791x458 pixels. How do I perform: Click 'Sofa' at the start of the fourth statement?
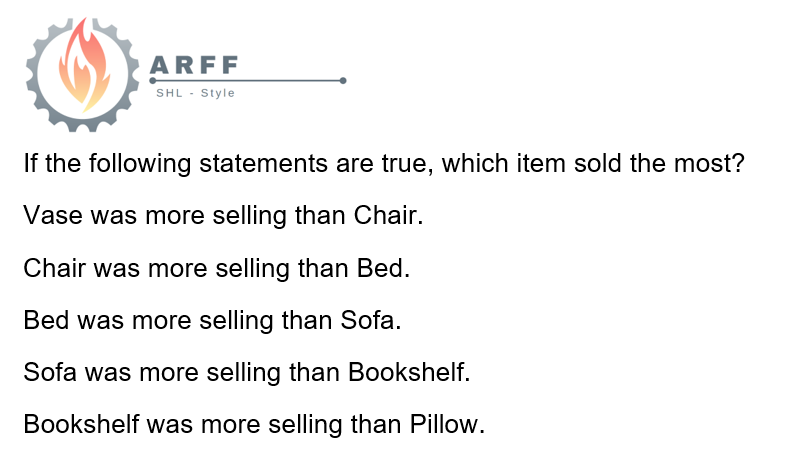(50, 372)
